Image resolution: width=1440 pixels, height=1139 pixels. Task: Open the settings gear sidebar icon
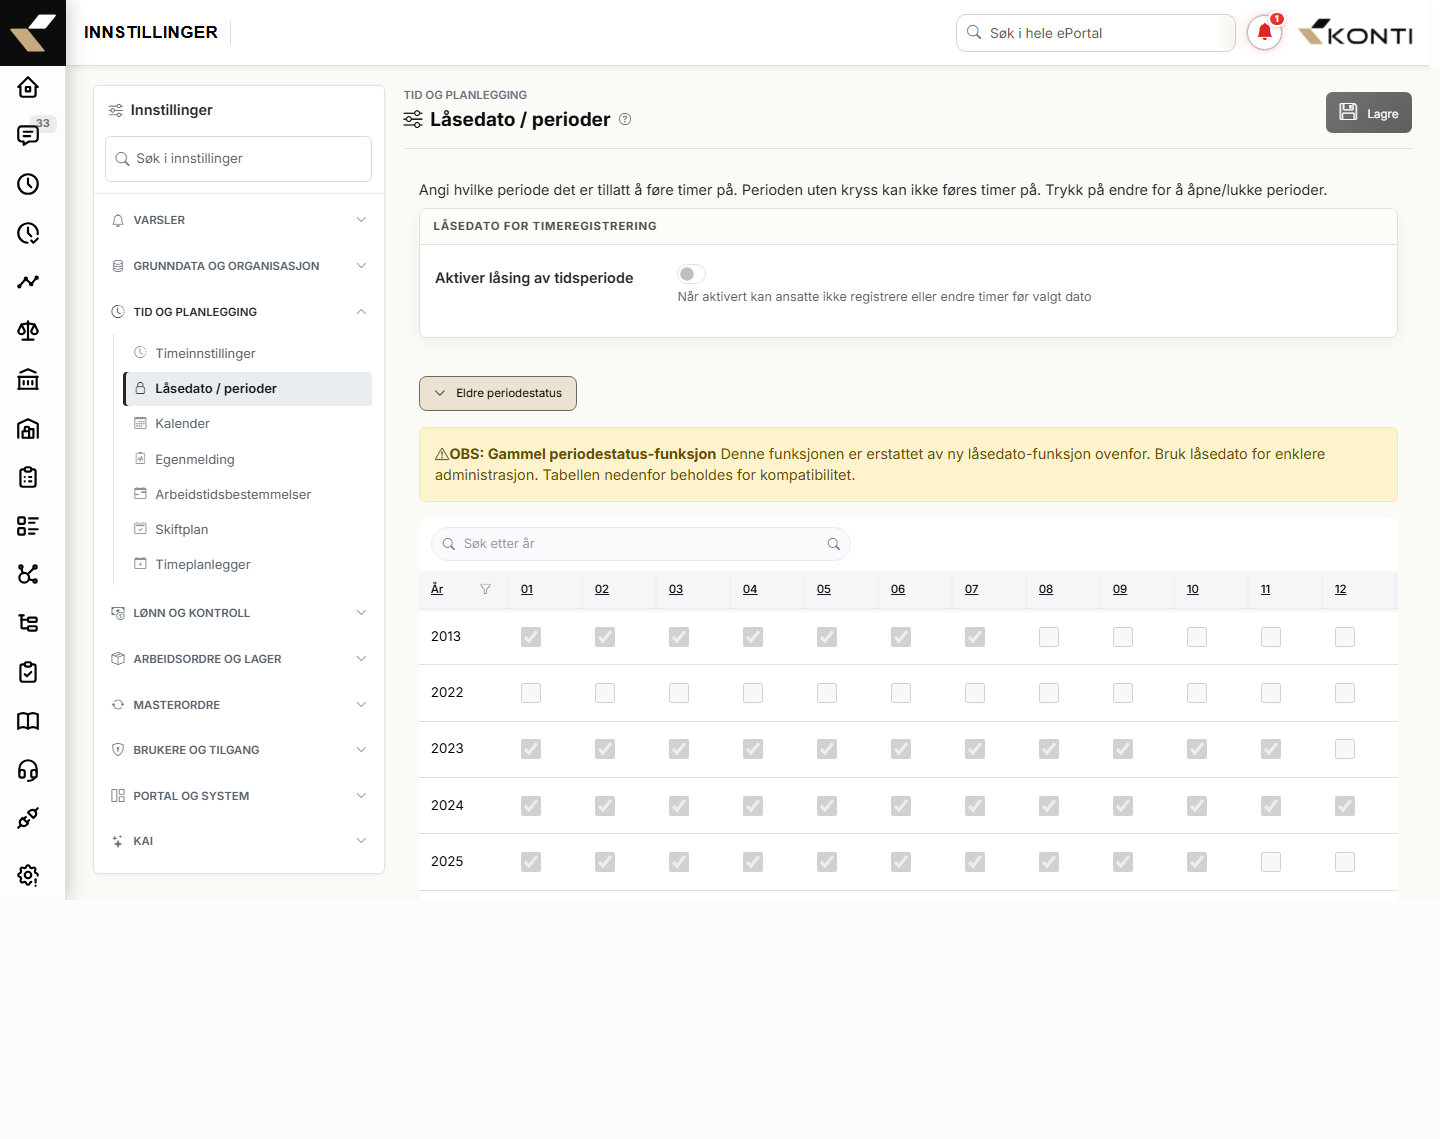(28, 875)
